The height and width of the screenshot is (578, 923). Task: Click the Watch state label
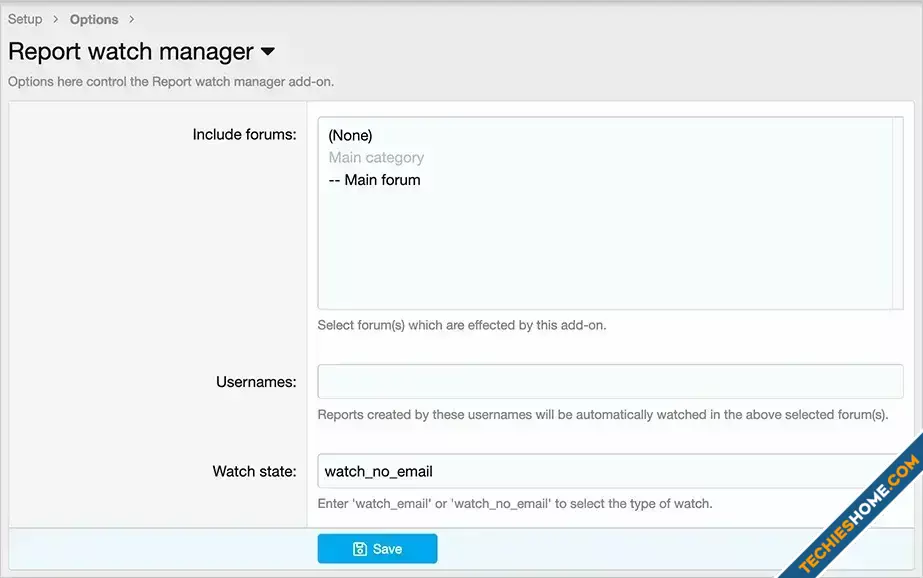pyautogui.click(x=254, y=471)
